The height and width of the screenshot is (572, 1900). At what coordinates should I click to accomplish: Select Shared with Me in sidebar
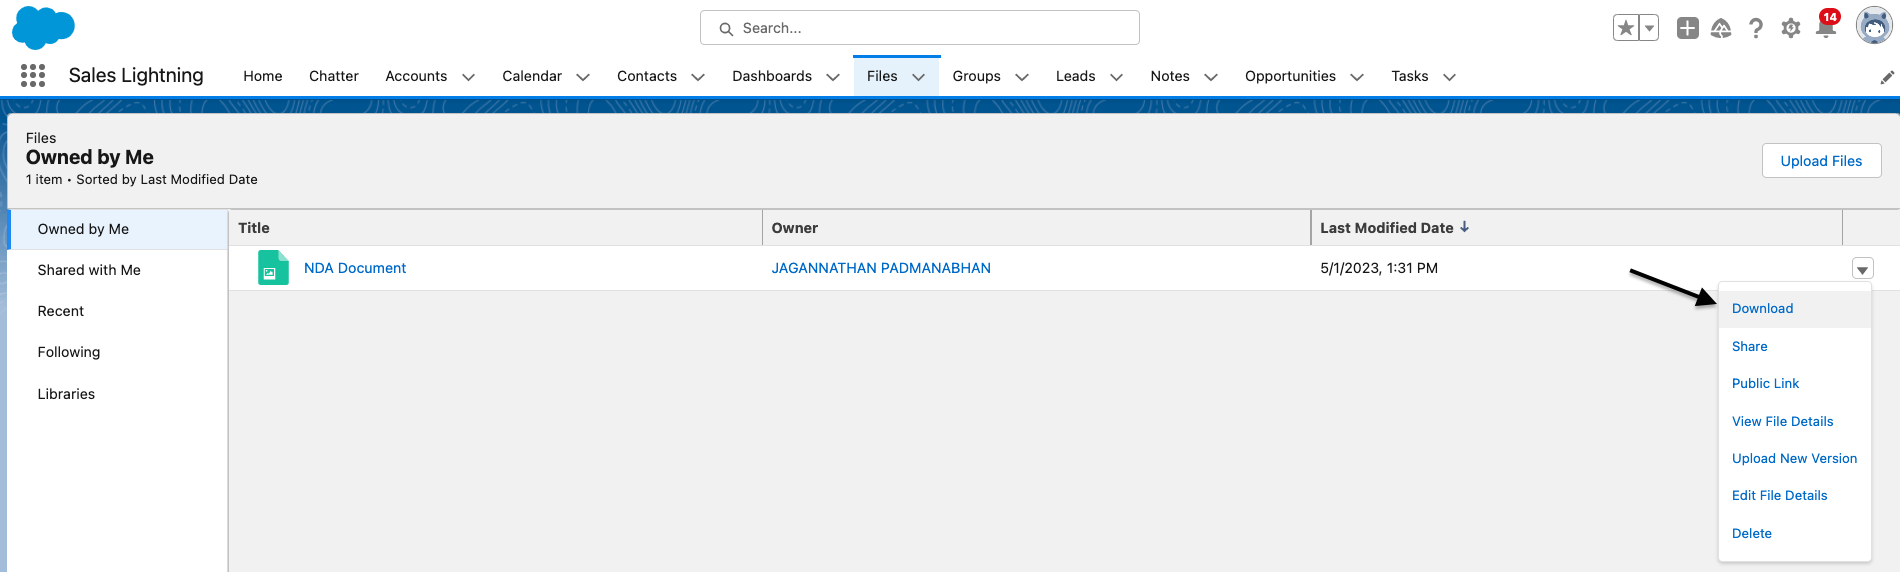click(118, 270)
